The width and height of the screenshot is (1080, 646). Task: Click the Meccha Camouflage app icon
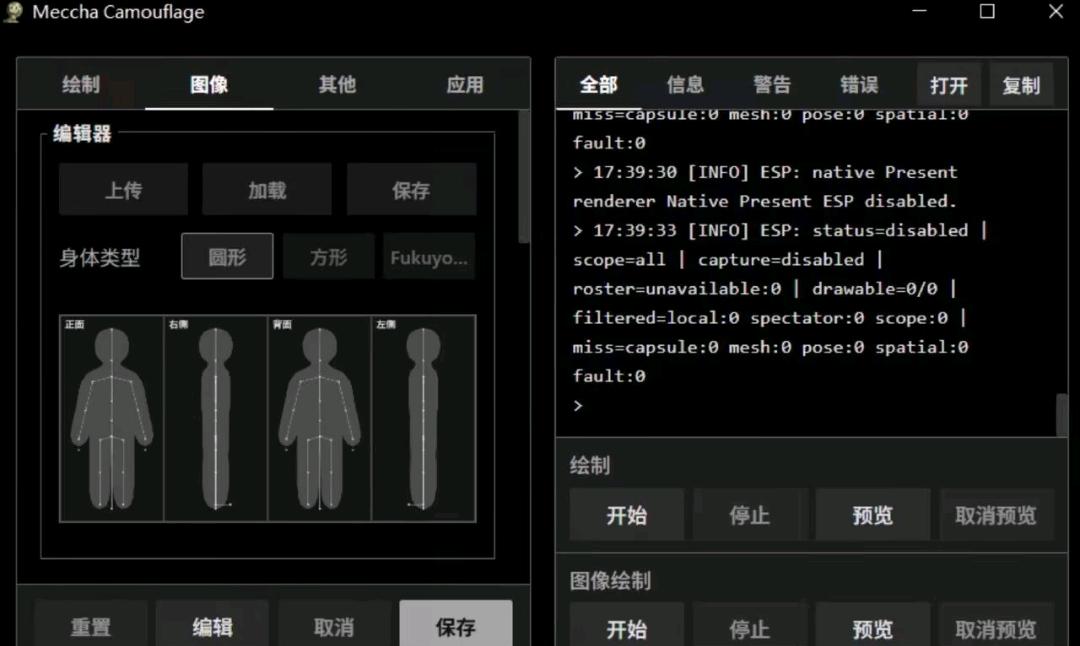[x=12, y=12]
